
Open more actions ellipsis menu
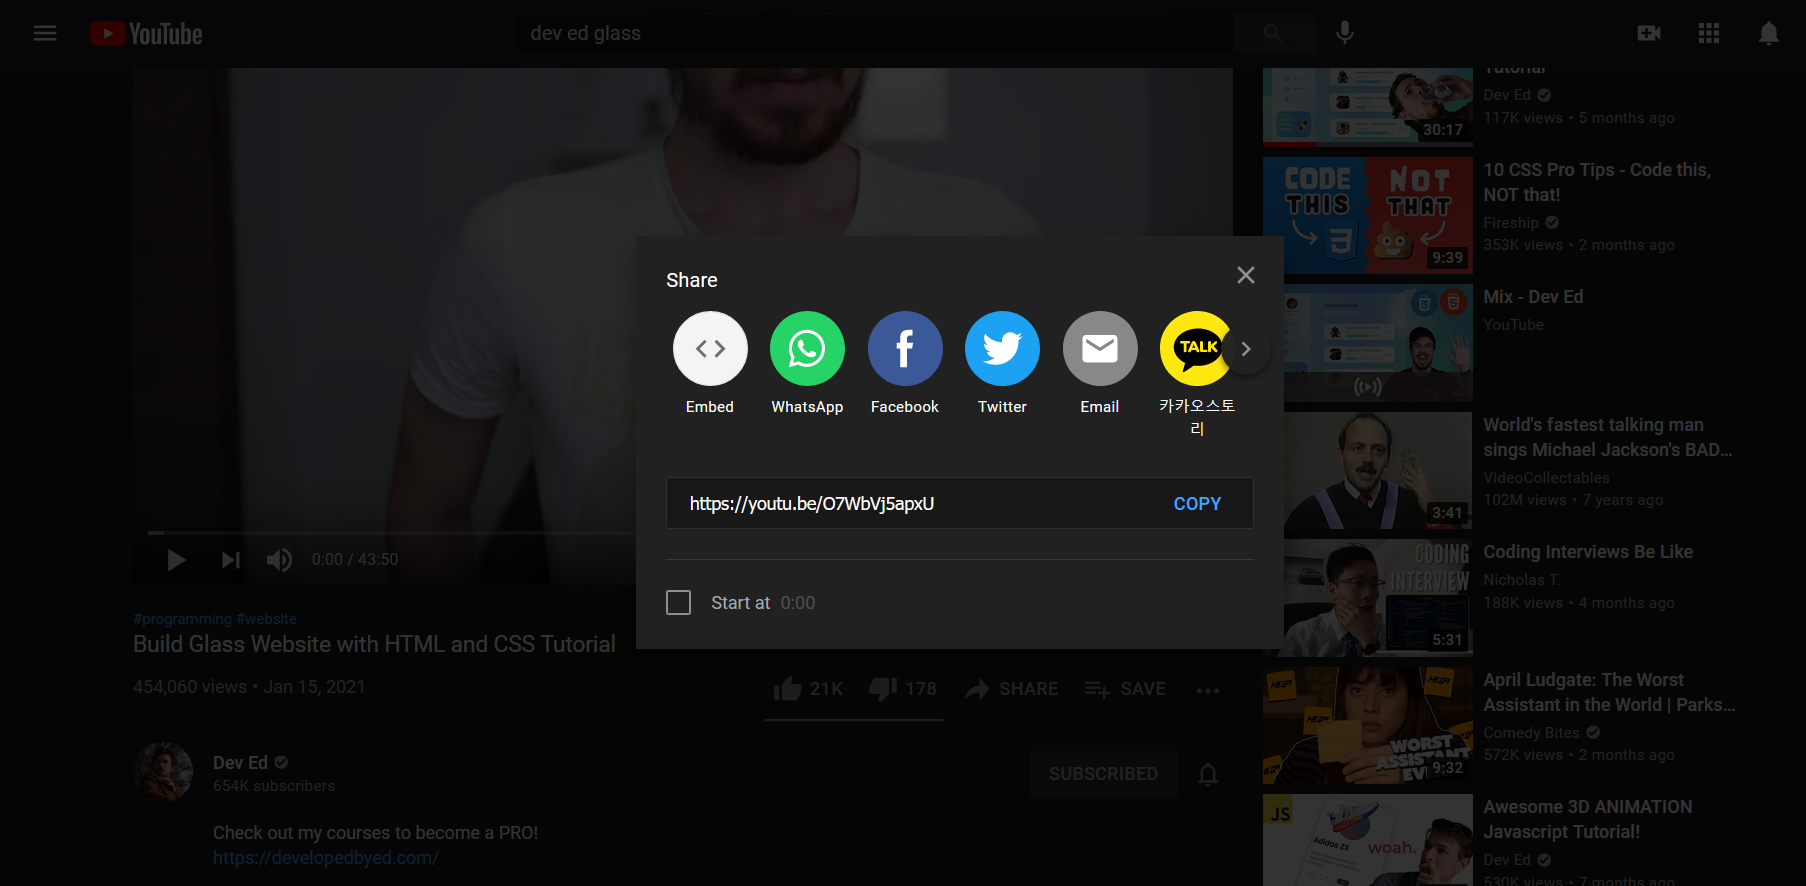coord(1208,690)
